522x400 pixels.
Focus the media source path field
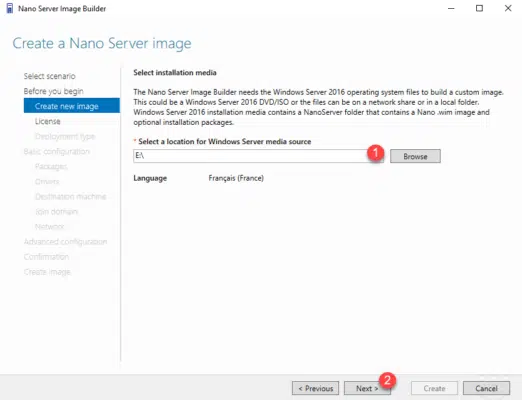pos(258,156)
